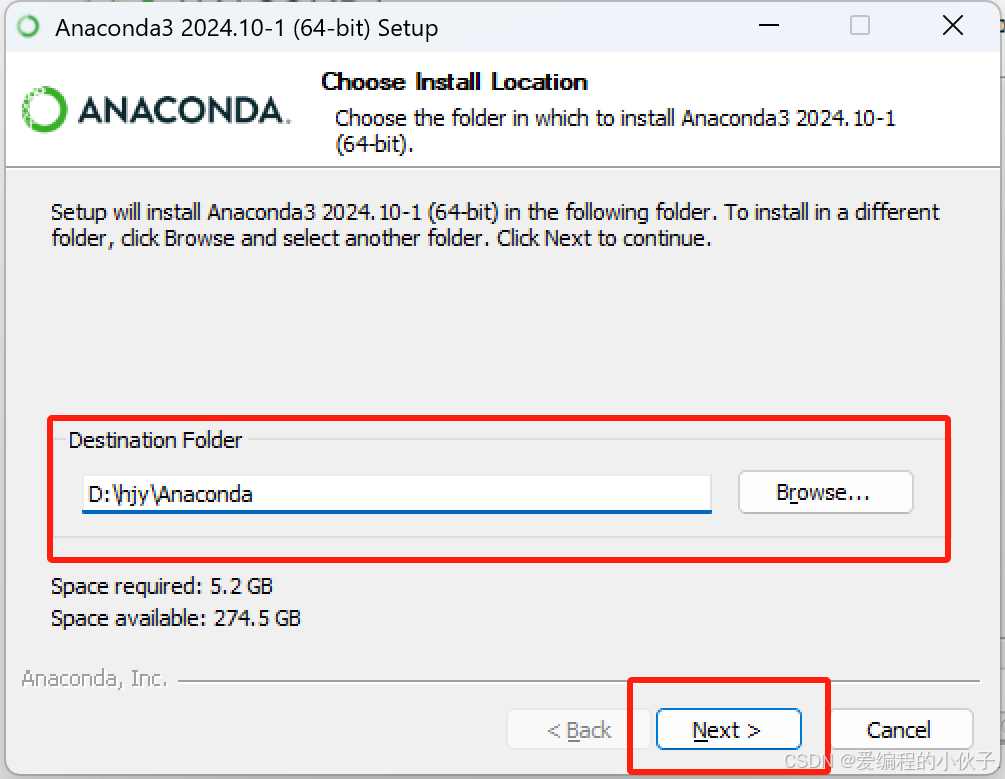1005x779 pixels.
Task: Cancel the Anaconda installation
Action: coord(899,730)
